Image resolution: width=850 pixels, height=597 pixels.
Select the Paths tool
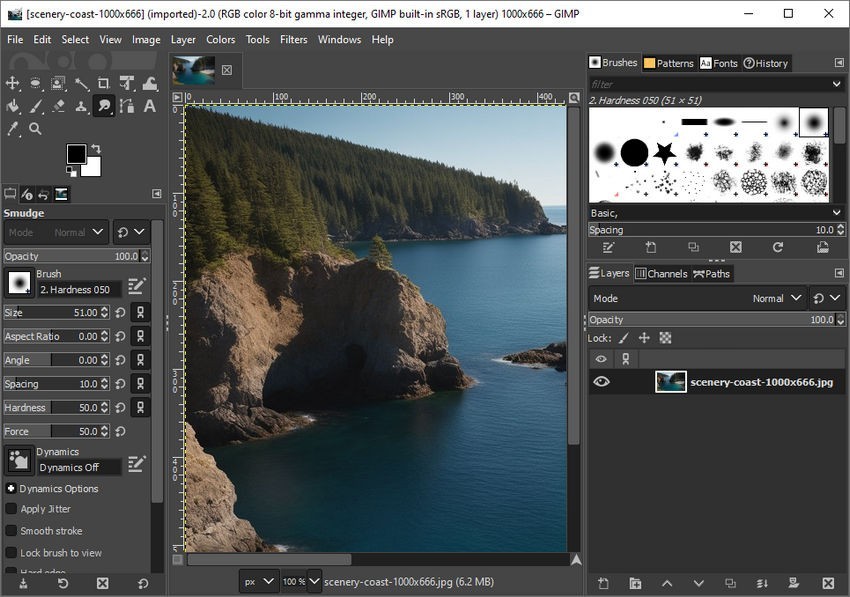[127, 106]
